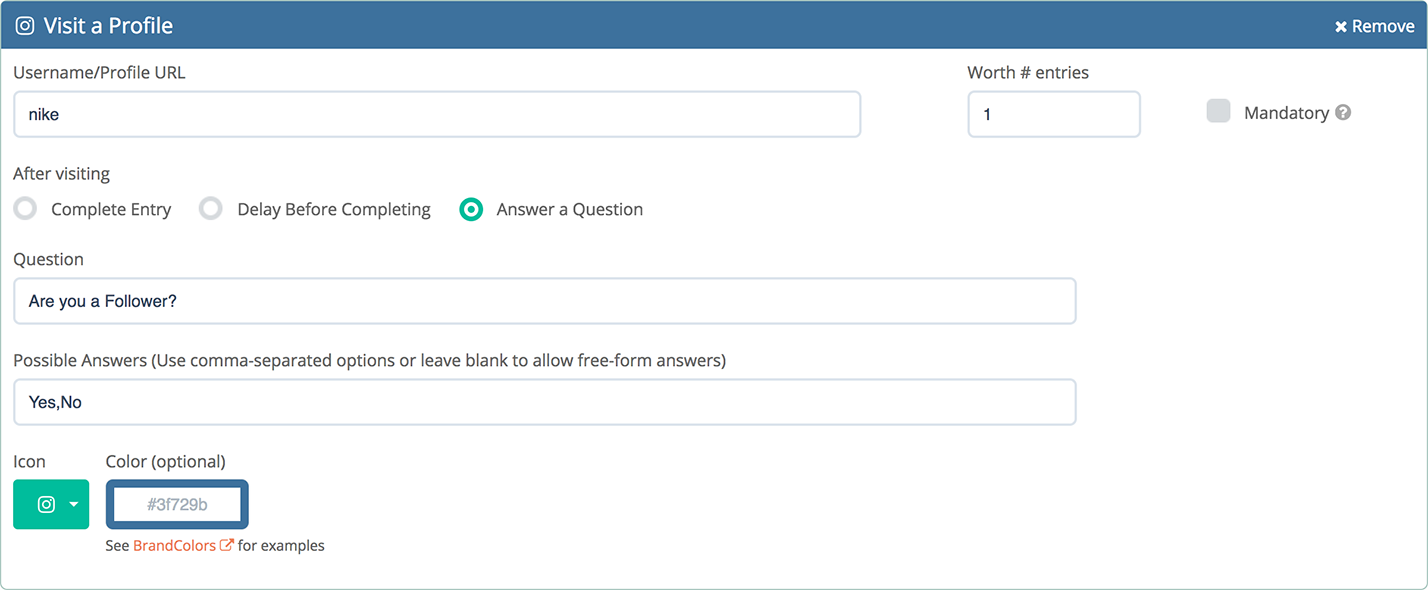Edit the Possible Answers field

pos(544,402)
